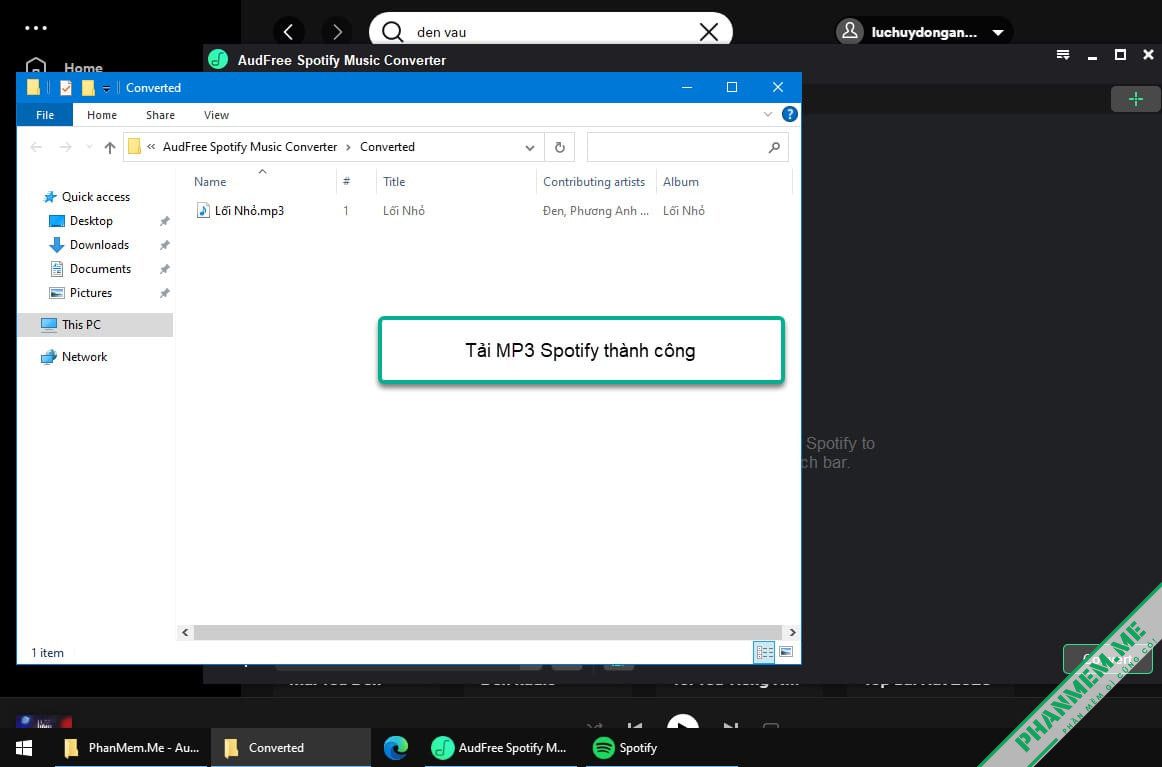Screen dimensions: 1162x767
Task: Click Spotify play button
Action: click(x=683, y=724)
